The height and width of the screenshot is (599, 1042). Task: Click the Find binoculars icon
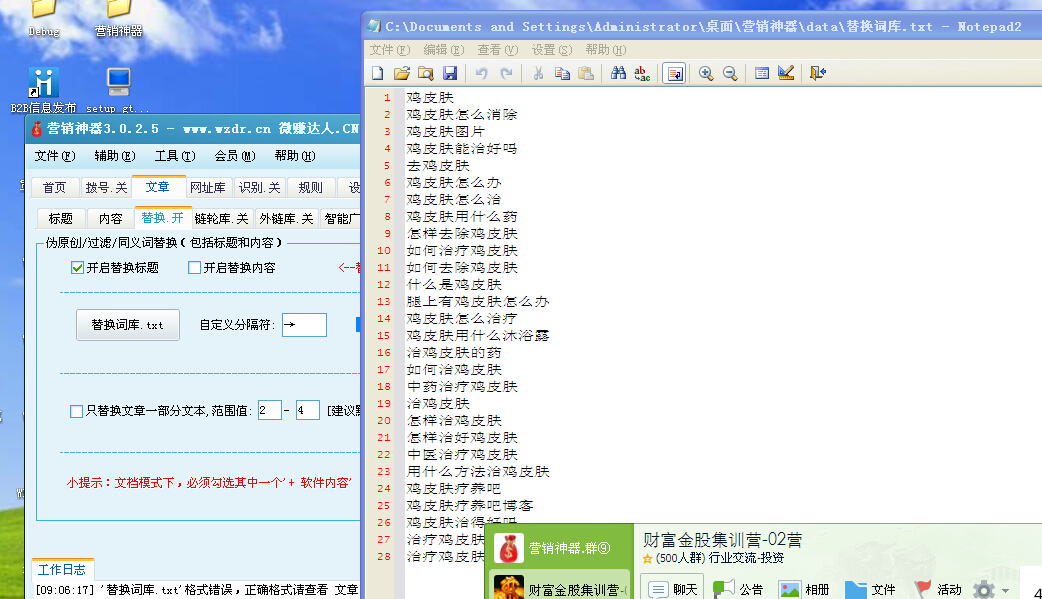coord(618,73)
